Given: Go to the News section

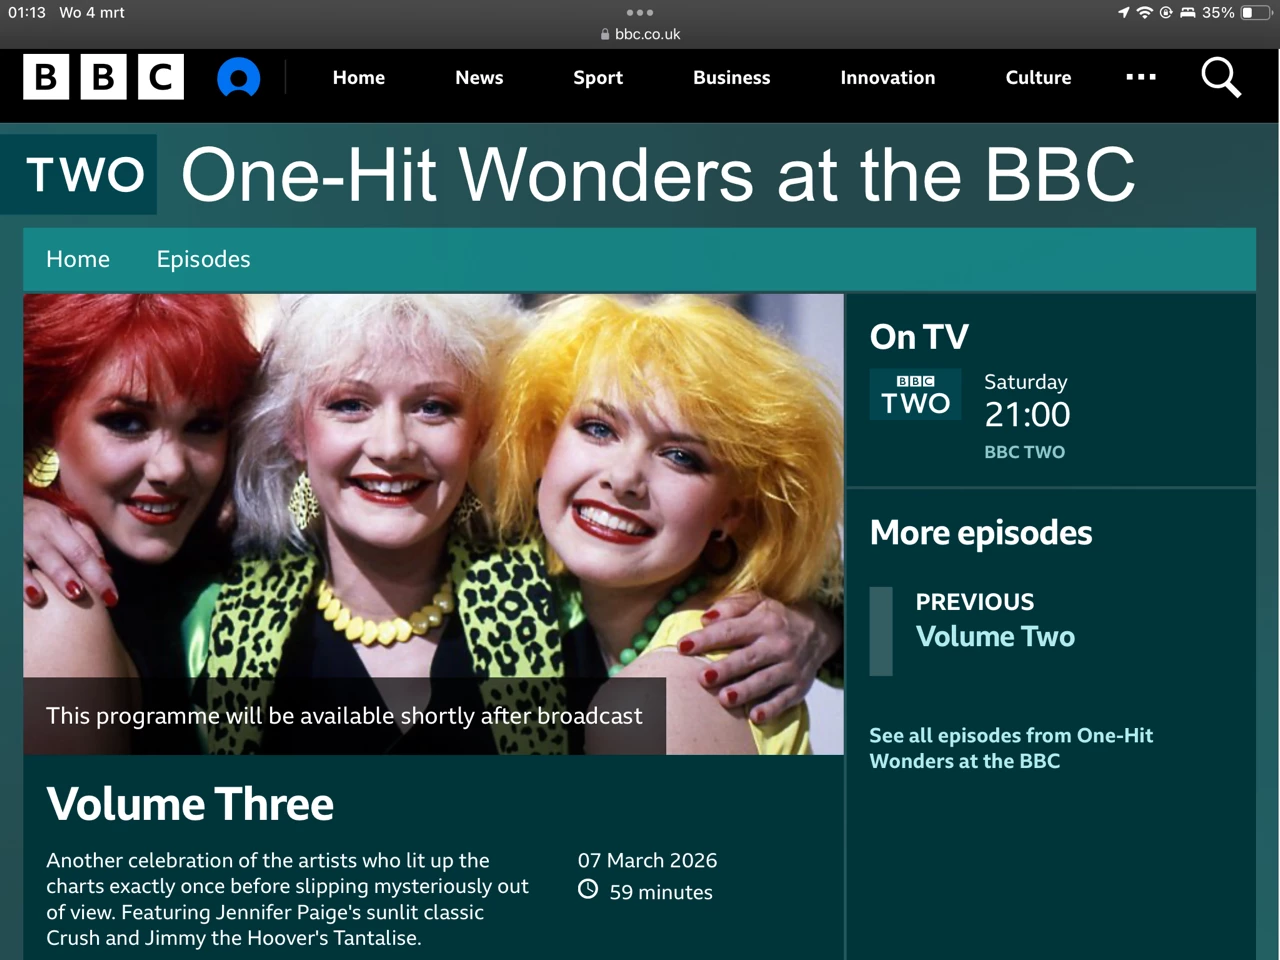Looking at the screenshot, I should pyautogui.click(x=479, y=77).
